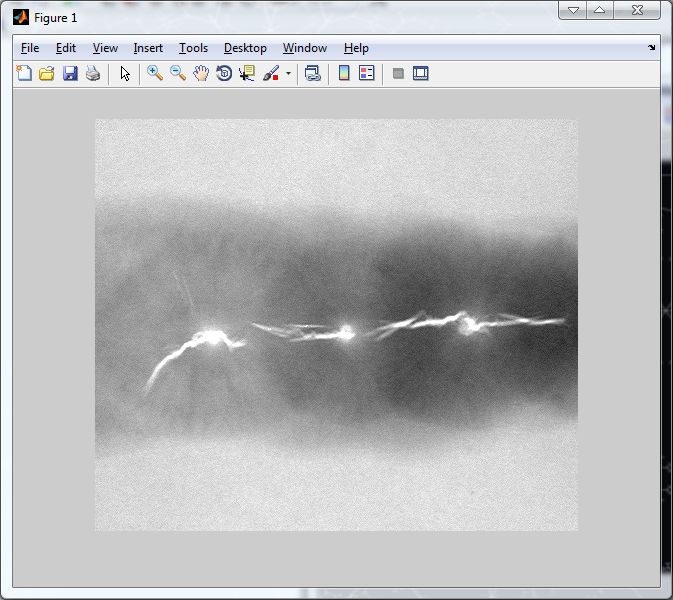The image size is (673, 600).
Task: Choose the Data Cursor tool
Action: [x=247, y=73]
